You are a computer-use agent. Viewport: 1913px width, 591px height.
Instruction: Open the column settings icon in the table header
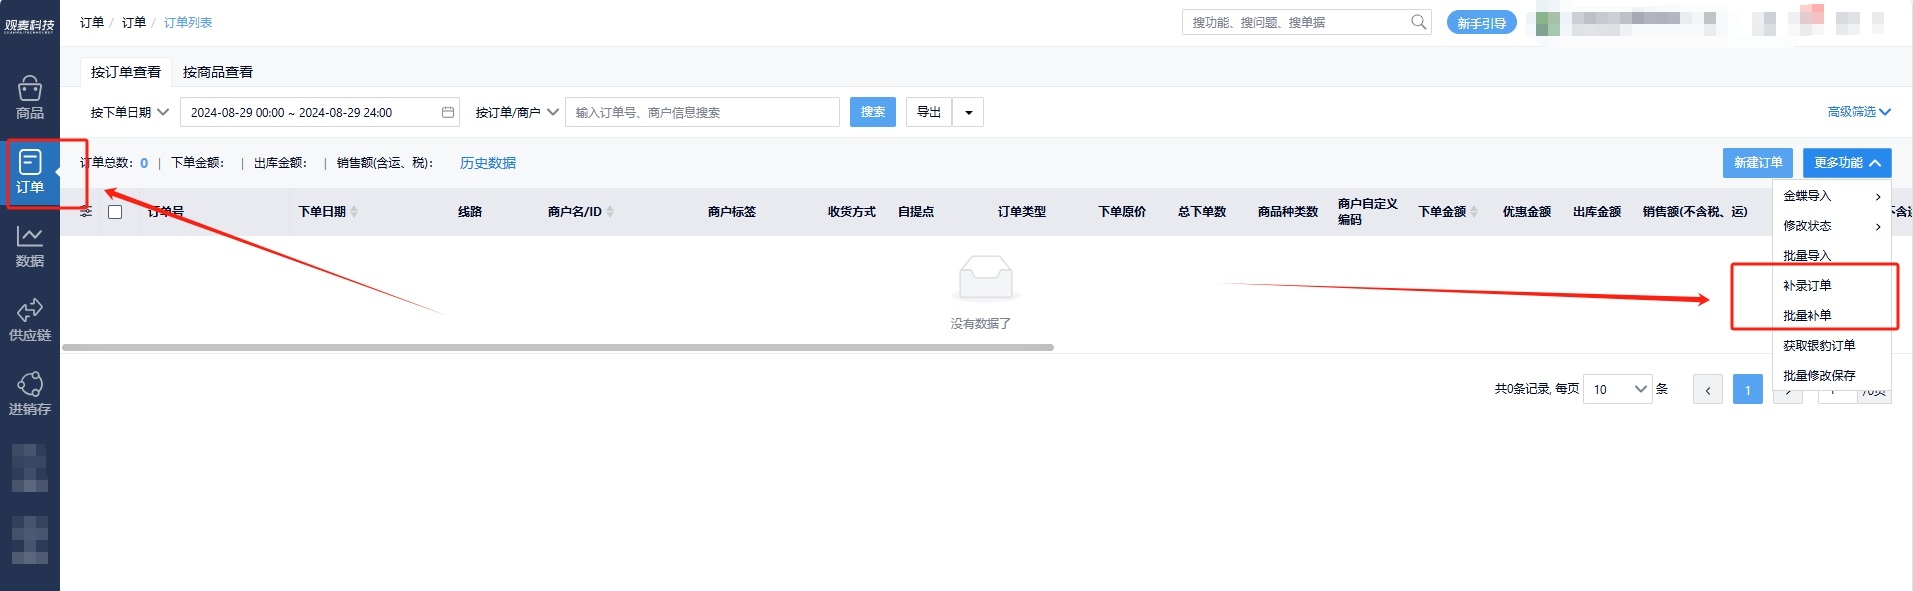click(x=86, y=212)
